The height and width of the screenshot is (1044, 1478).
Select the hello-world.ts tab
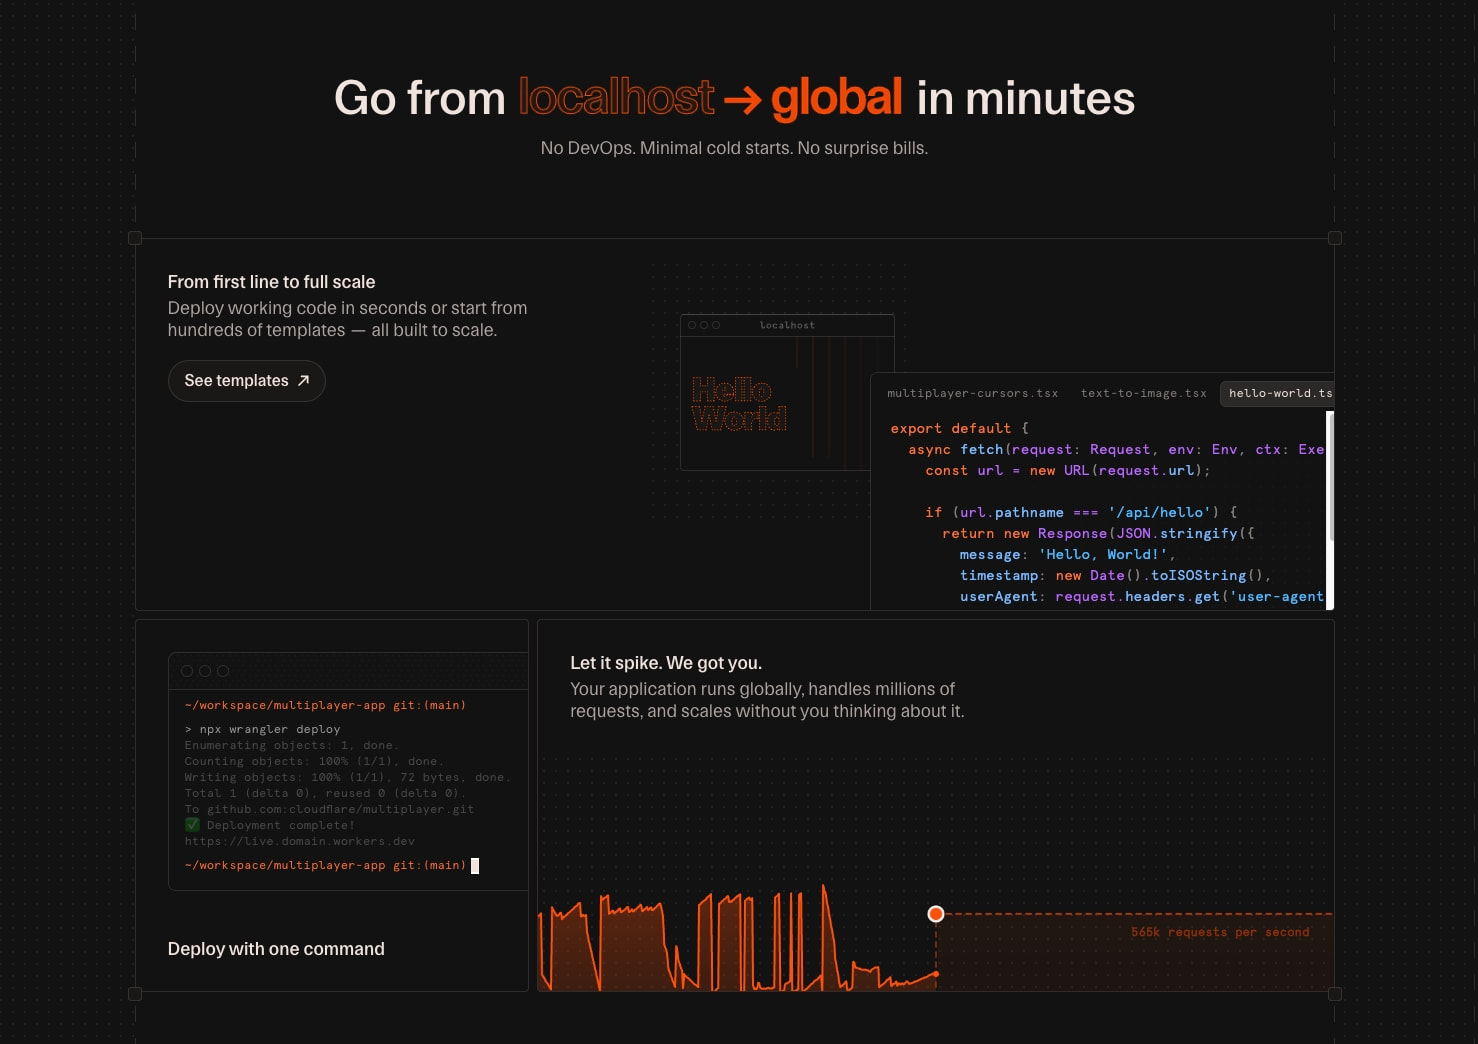[1279, 393]
